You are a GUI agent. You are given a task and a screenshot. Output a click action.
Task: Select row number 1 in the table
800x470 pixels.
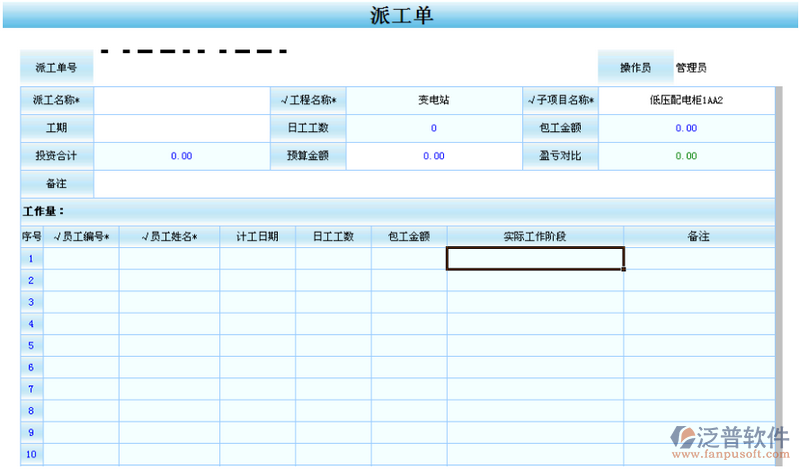click(x=31, y=259)
